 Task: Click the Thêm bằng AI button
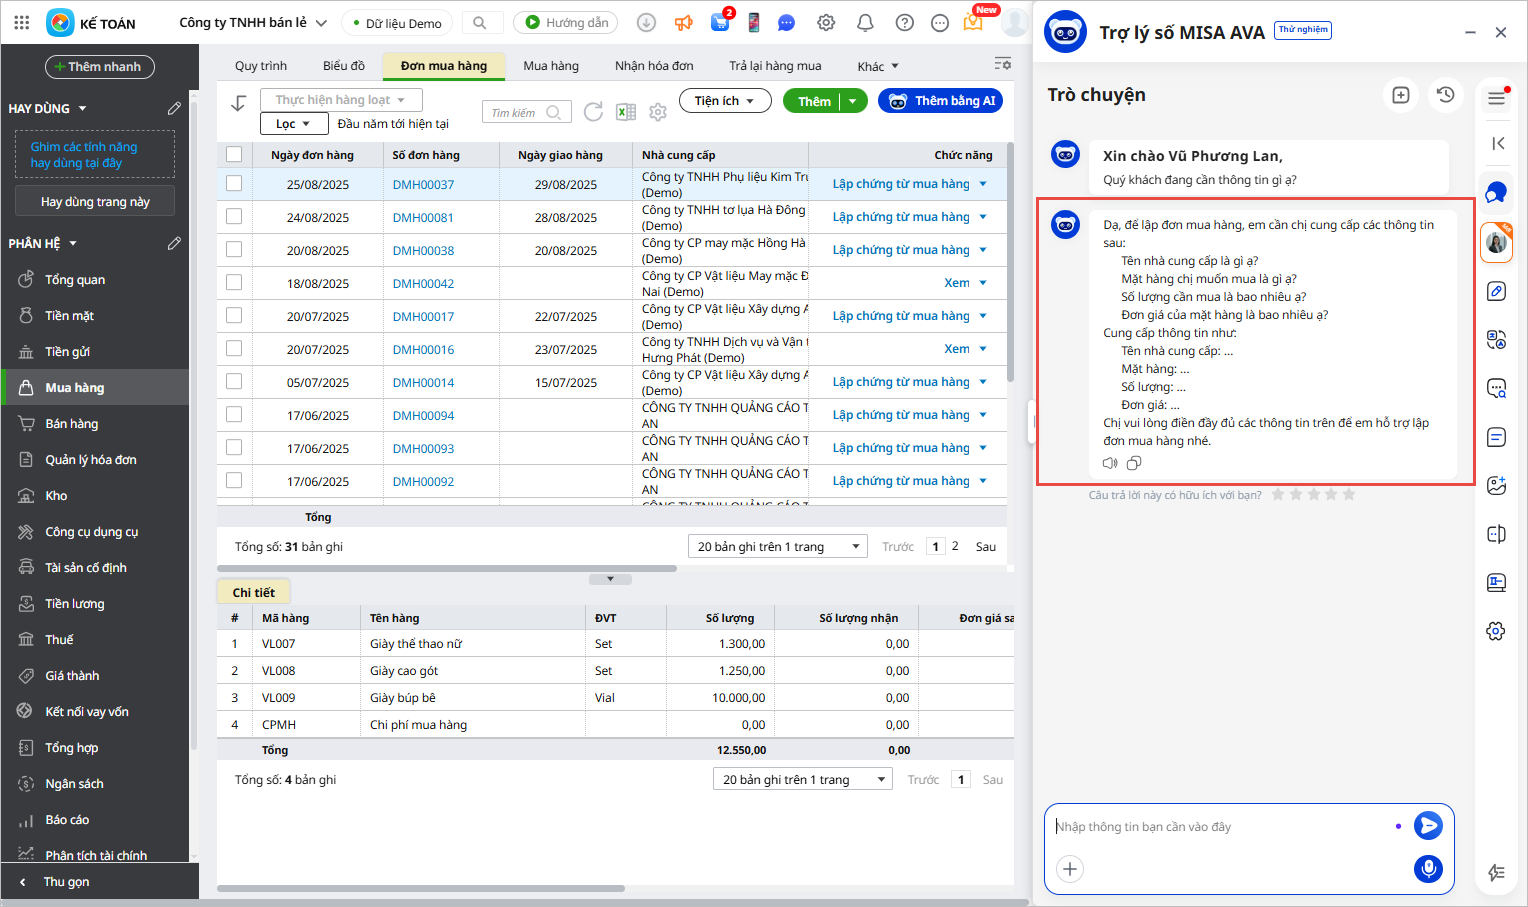tap(940, 101)
